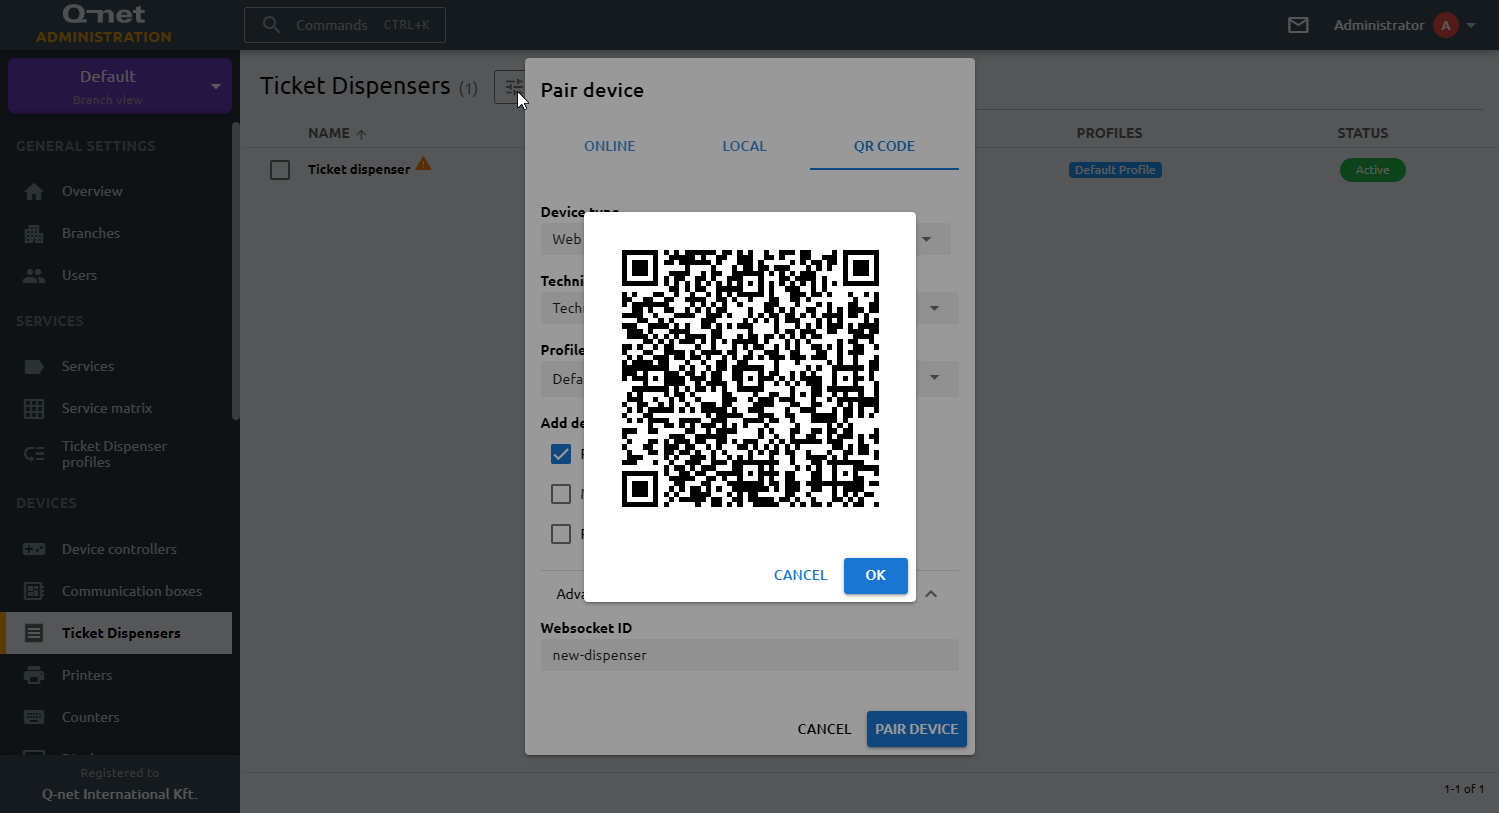
Task: Cancel the QR code dialog
Action: (800, 575)
